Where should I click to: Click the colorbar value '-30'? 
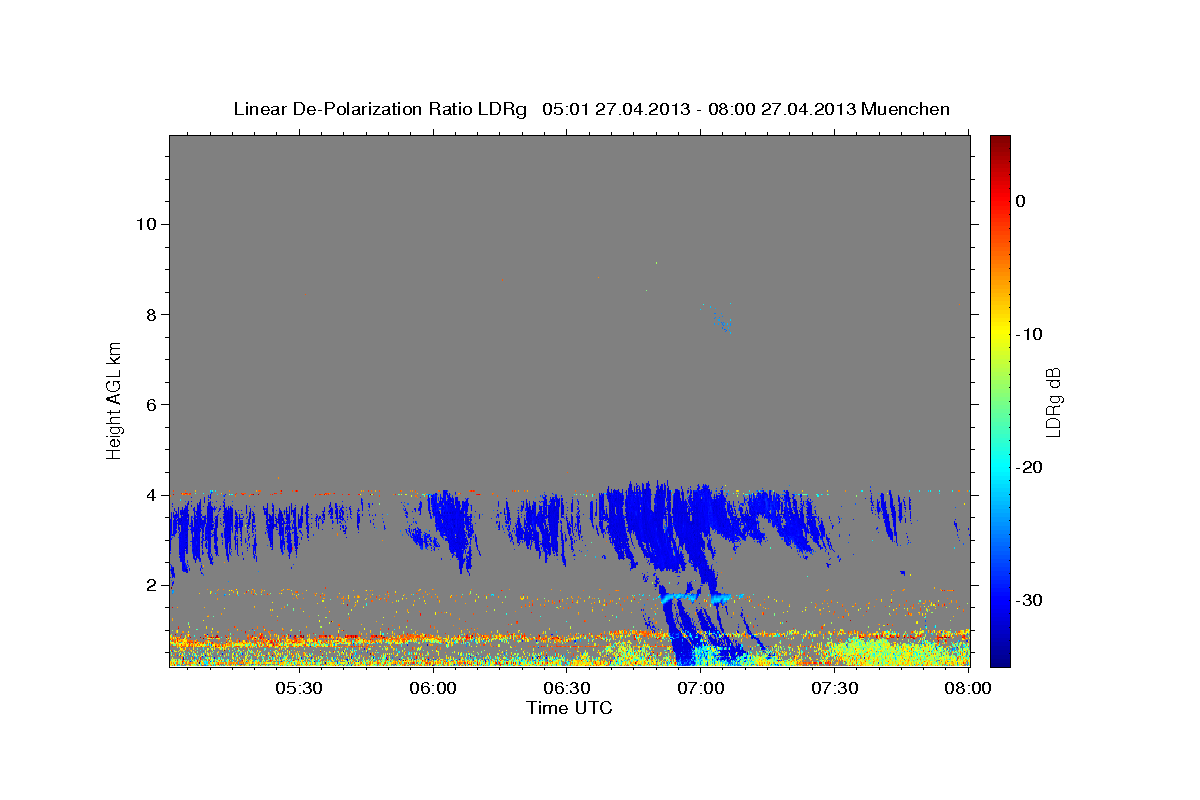[1030, 600]
